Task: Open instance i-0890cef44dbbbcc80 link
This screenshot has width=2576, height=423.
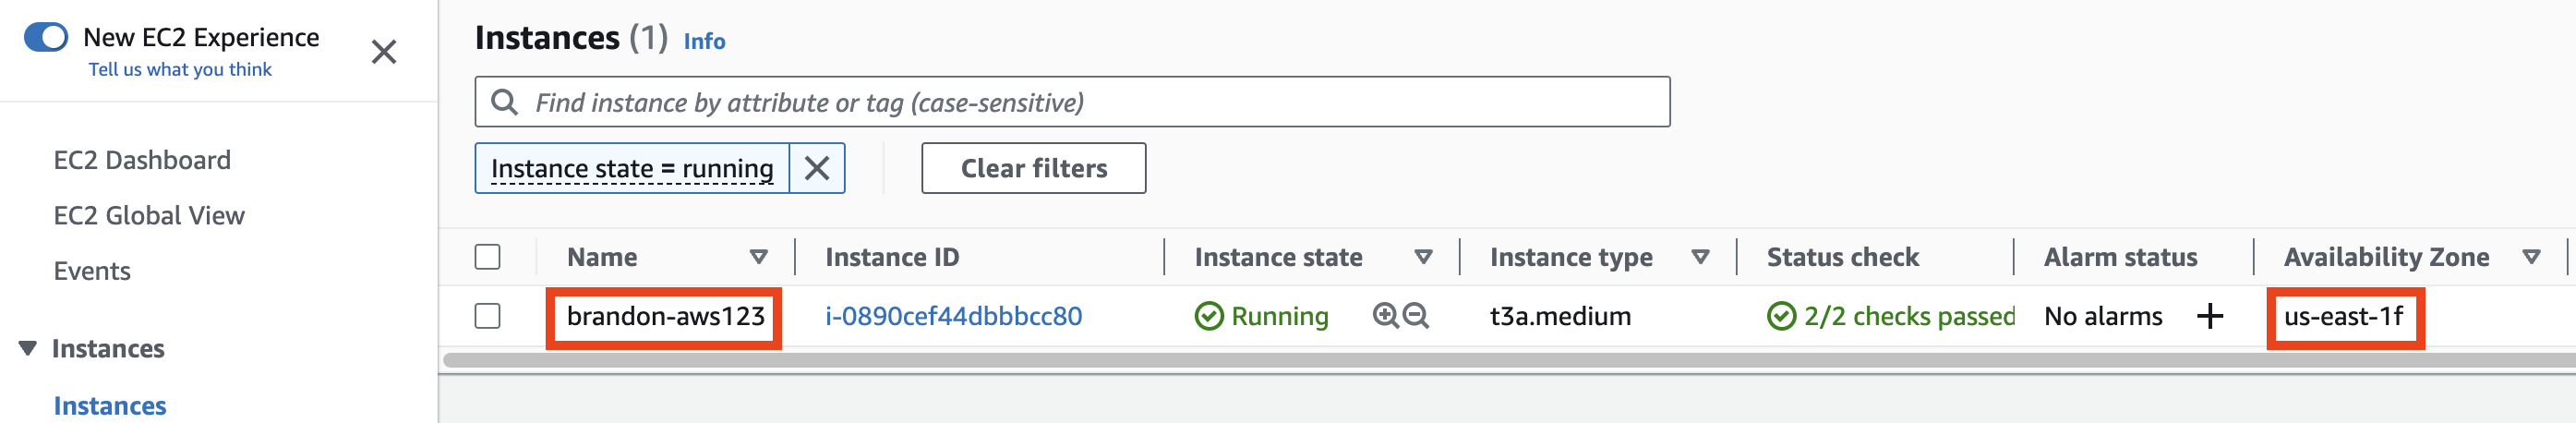Action: pyautogui.click(x=954, y=316)
